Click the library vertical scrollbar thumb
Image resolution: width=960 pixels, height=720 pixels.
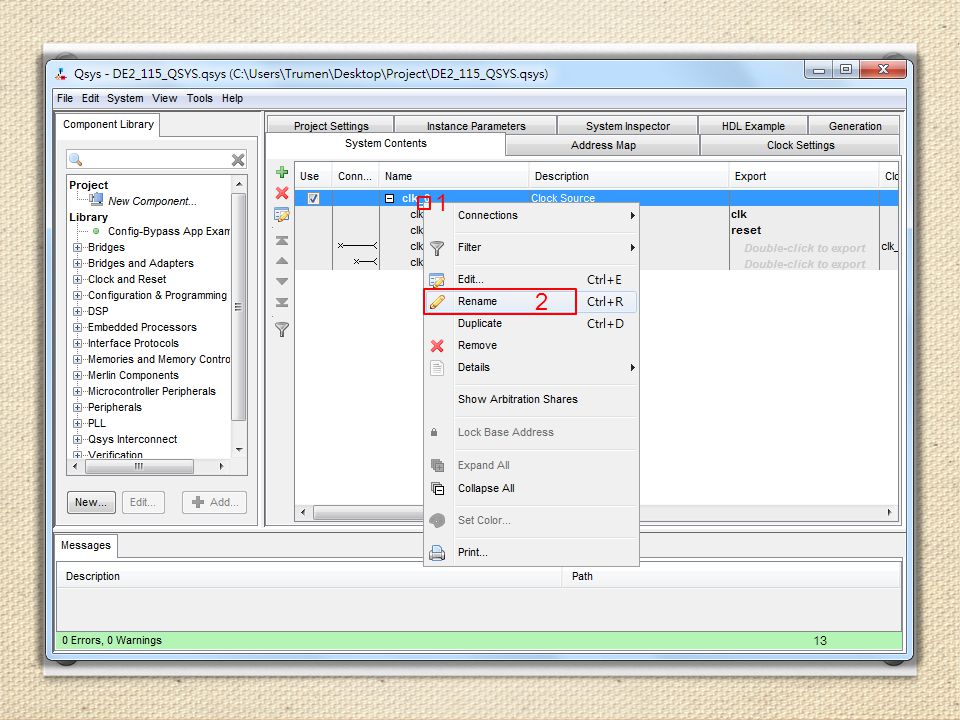coord(238,307)
